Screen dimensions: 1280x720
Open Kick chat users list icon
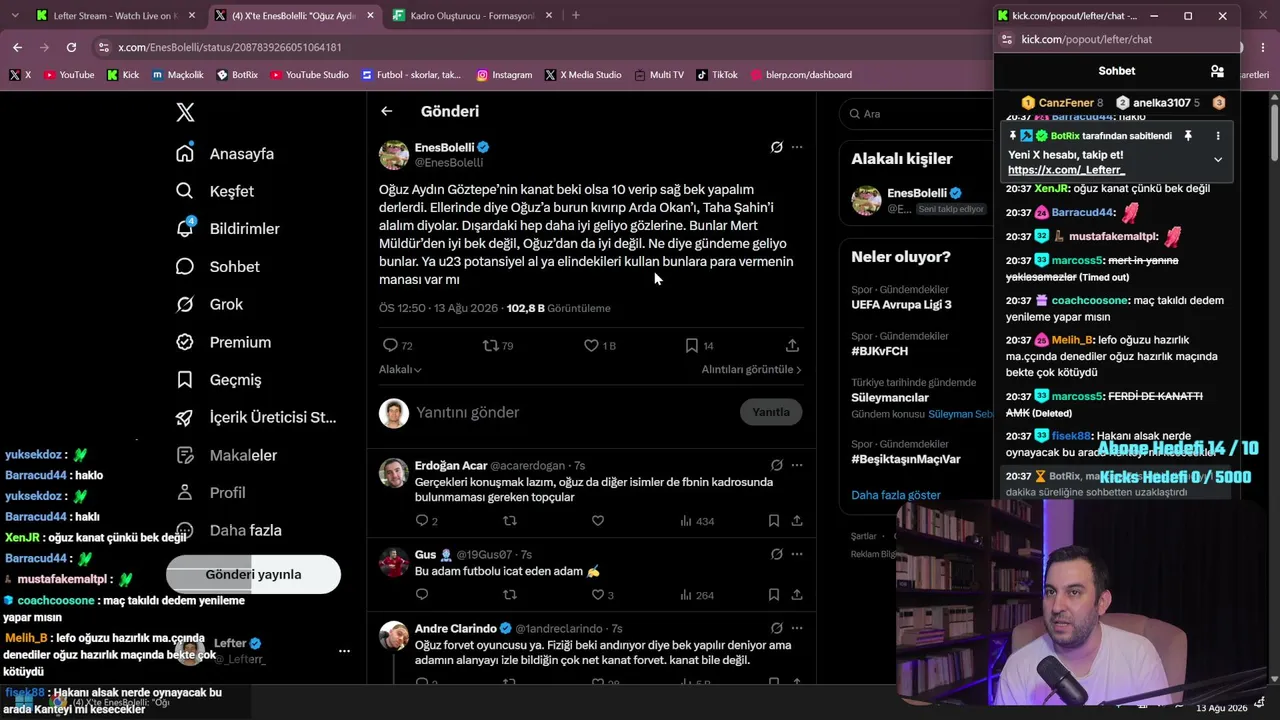pyautogui.click(x=1217, y=71)
